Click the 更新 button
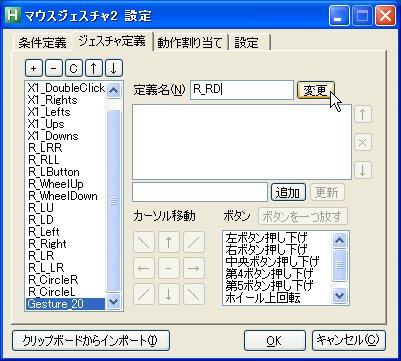The width and height of the screenshot is (401, 361). 327,192
